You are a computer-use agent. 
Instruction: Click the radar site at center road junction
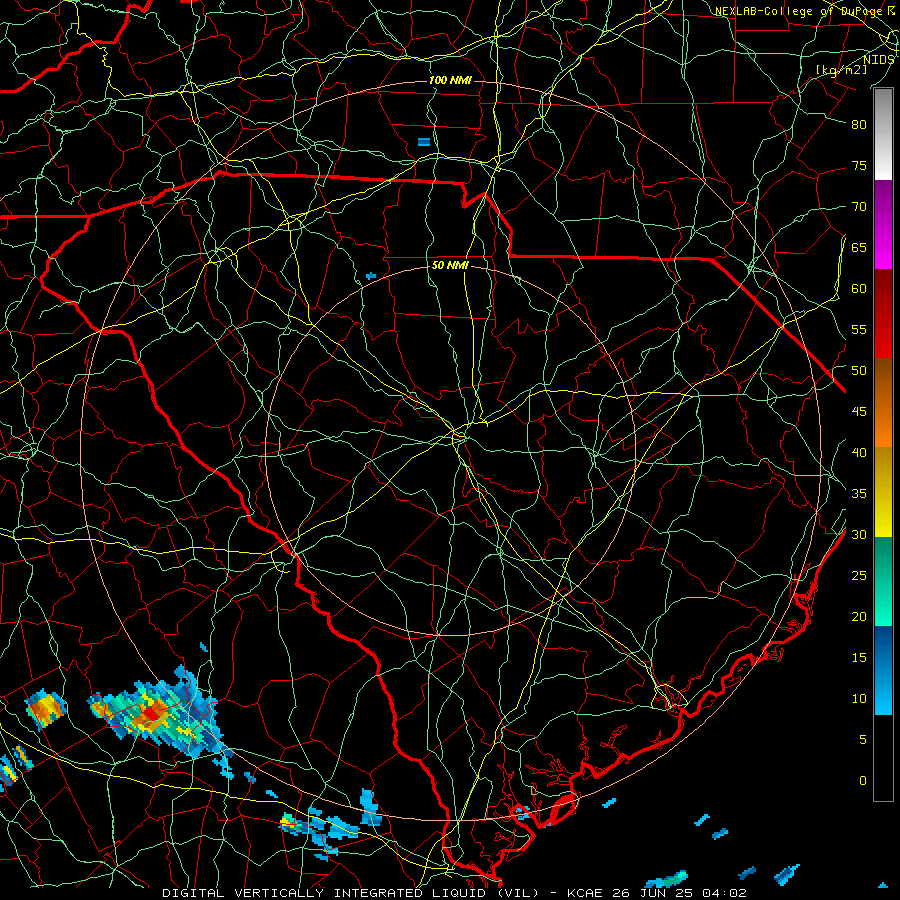pos(459,435)
